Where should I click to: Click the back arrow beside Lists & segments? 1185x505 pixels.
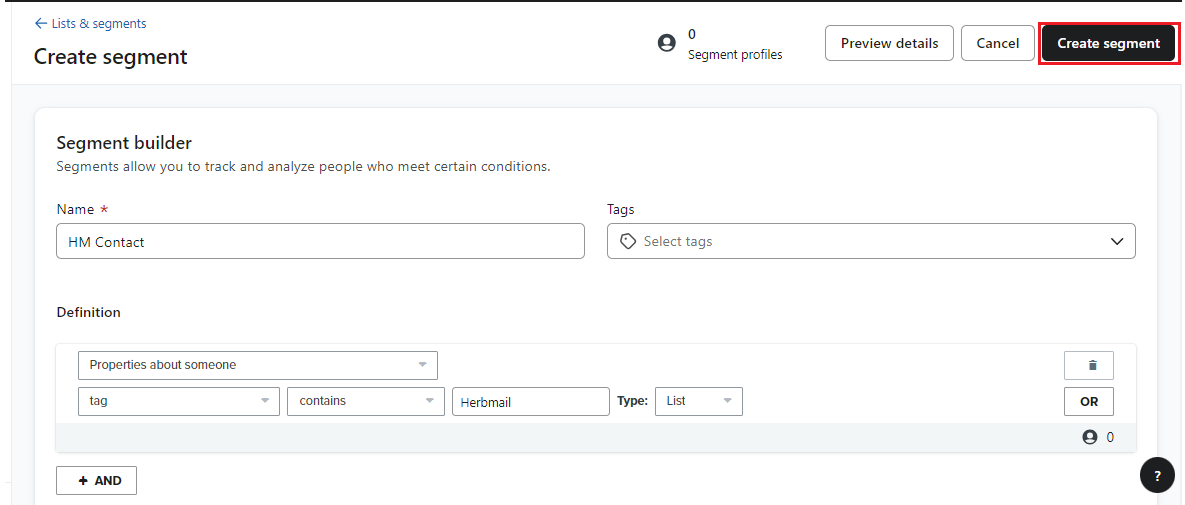(x=40, y=23)
